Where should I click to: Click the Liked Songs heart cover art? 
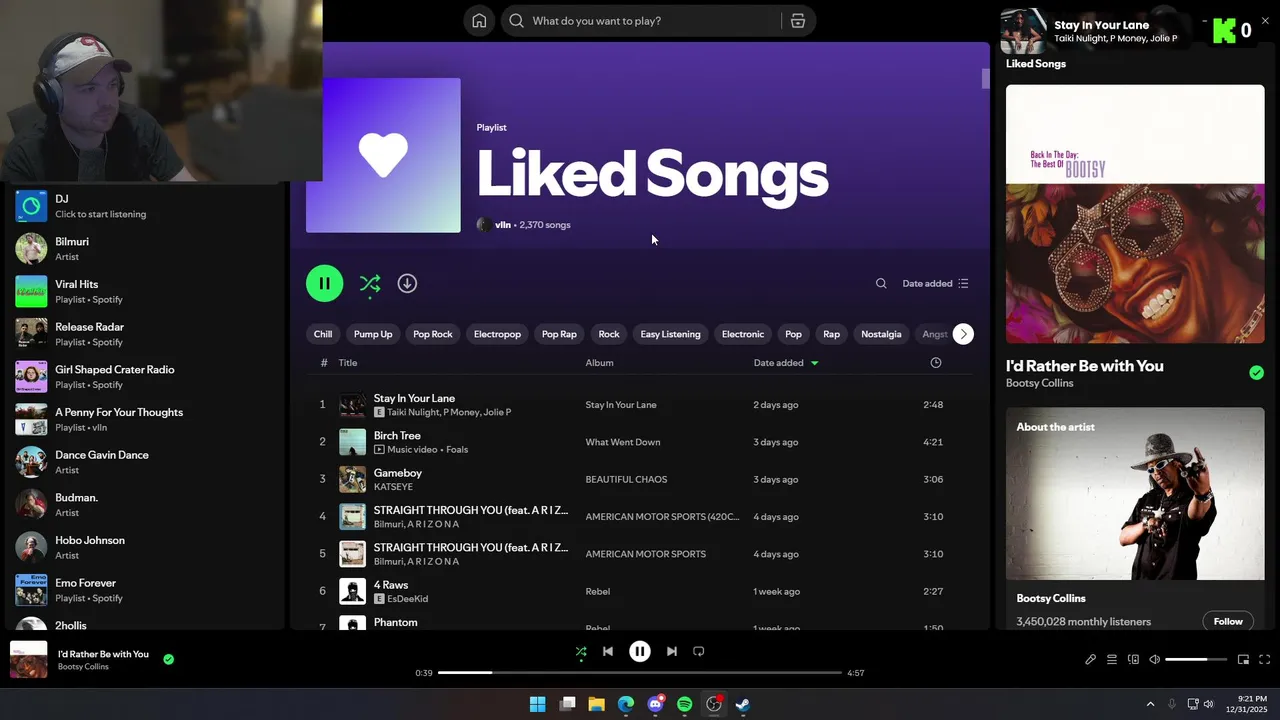coord(383,155)
